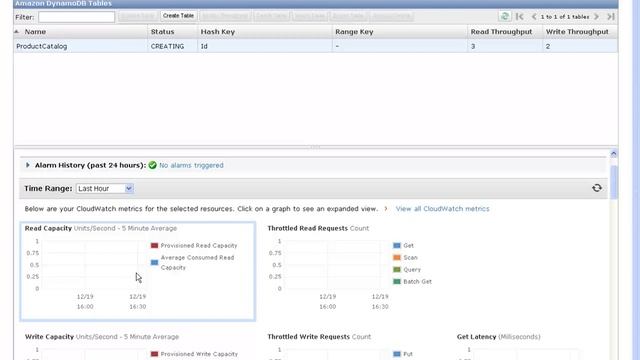Viewport: 640px width, 360px height.
Task: Click the write throughput value 2
Action: pos(548,47)
